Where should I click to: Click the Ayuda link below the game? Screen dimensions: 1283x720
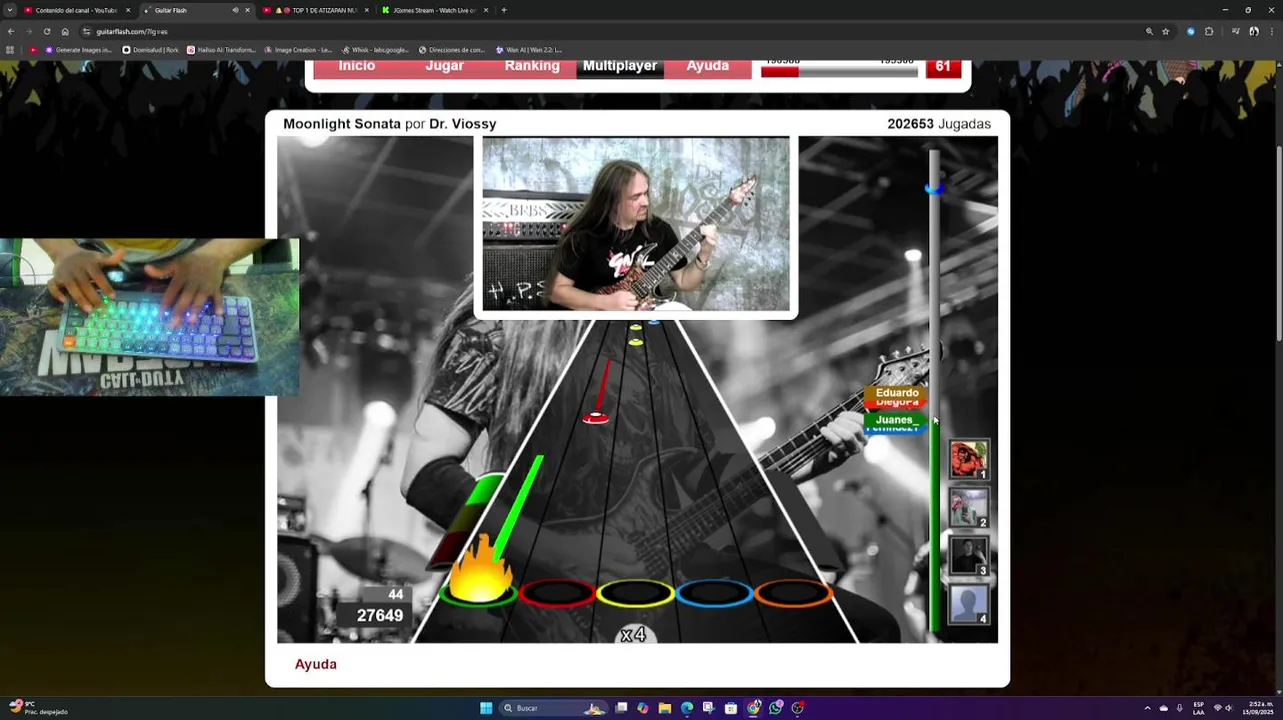[316, 664]
